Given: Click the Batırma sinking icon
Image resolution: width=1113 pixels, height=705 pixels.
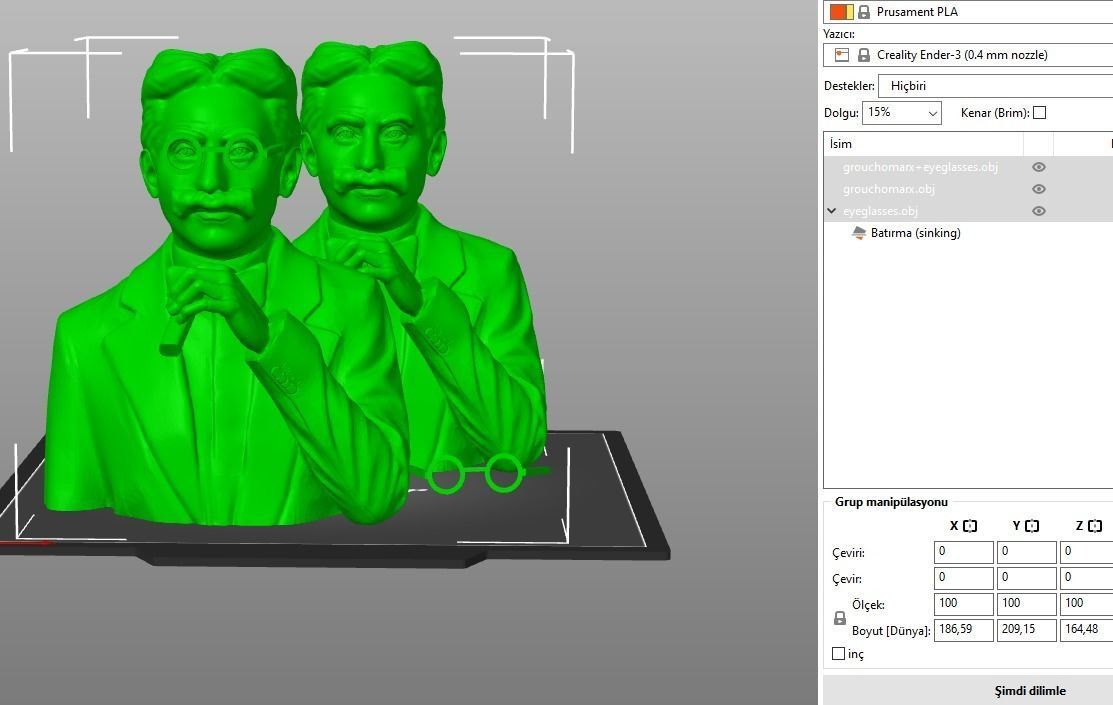Looking at the screenshot, I should click(x=859, y=233).
